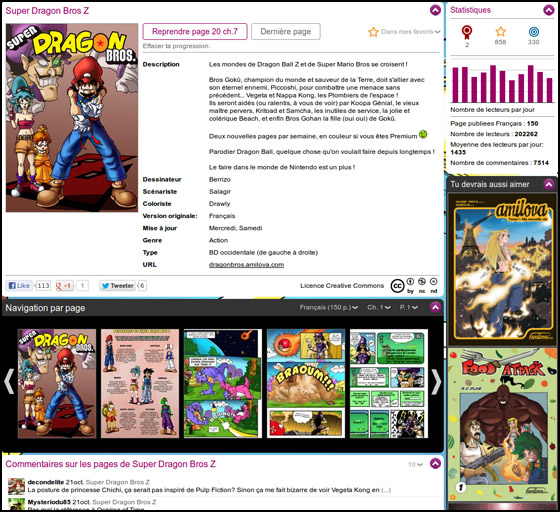Open decondelite's user profile name
Screen dimensions: 560x512
tap(46, 482)
